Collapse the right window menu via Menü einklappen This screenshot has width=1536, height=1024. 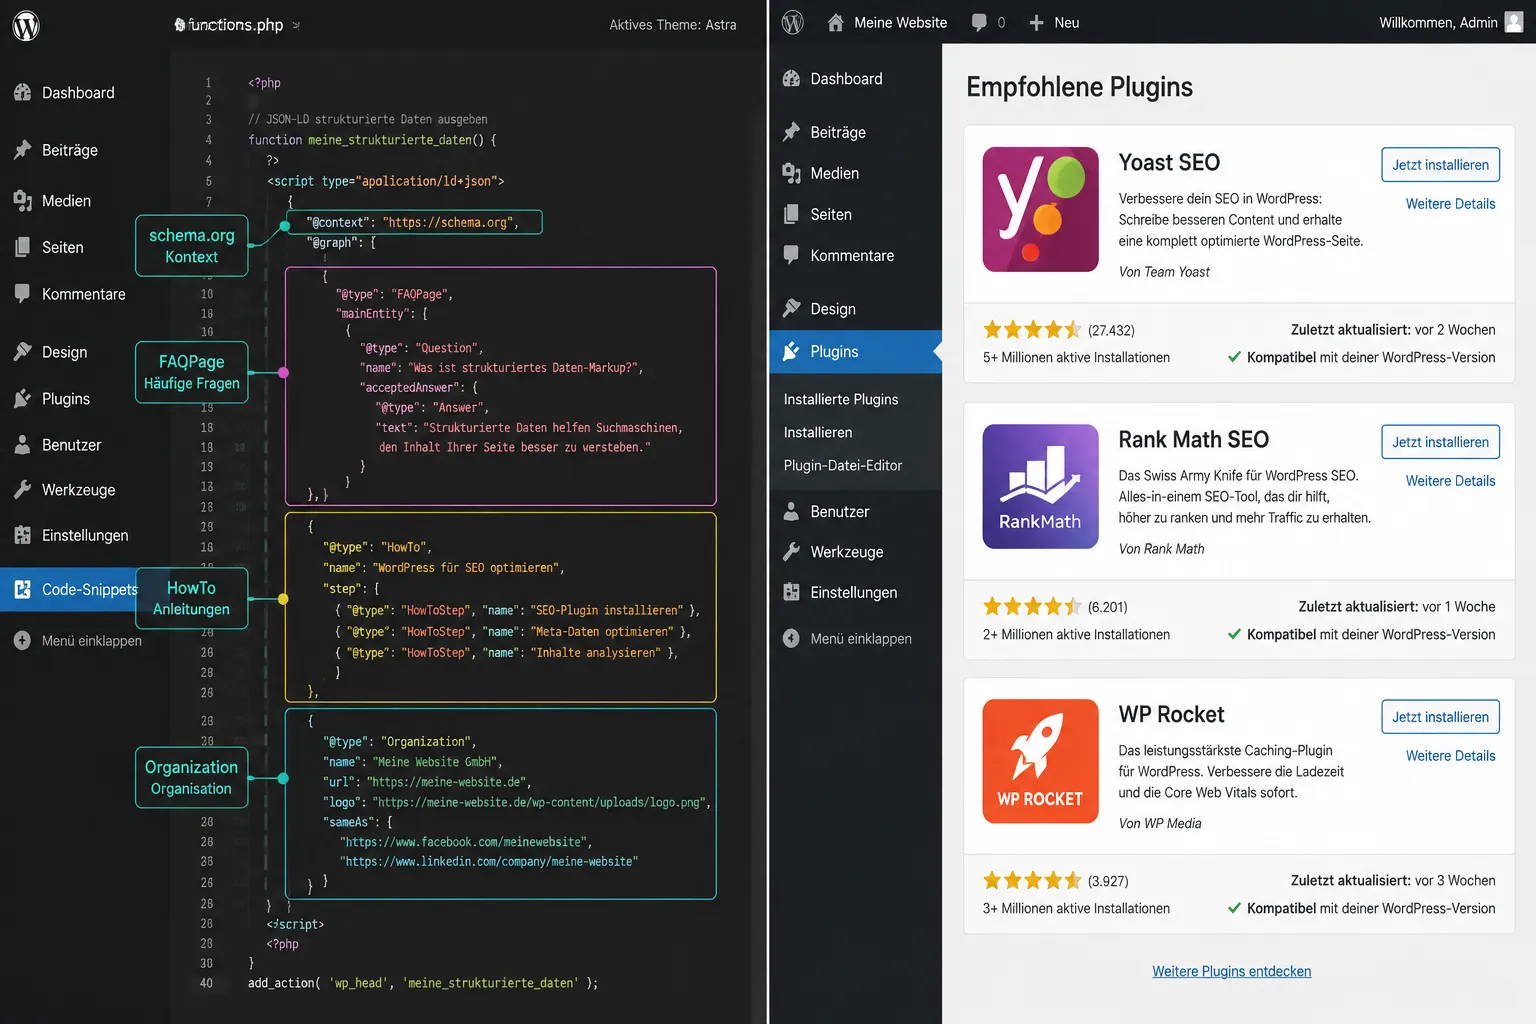click(x=846, y=638)
